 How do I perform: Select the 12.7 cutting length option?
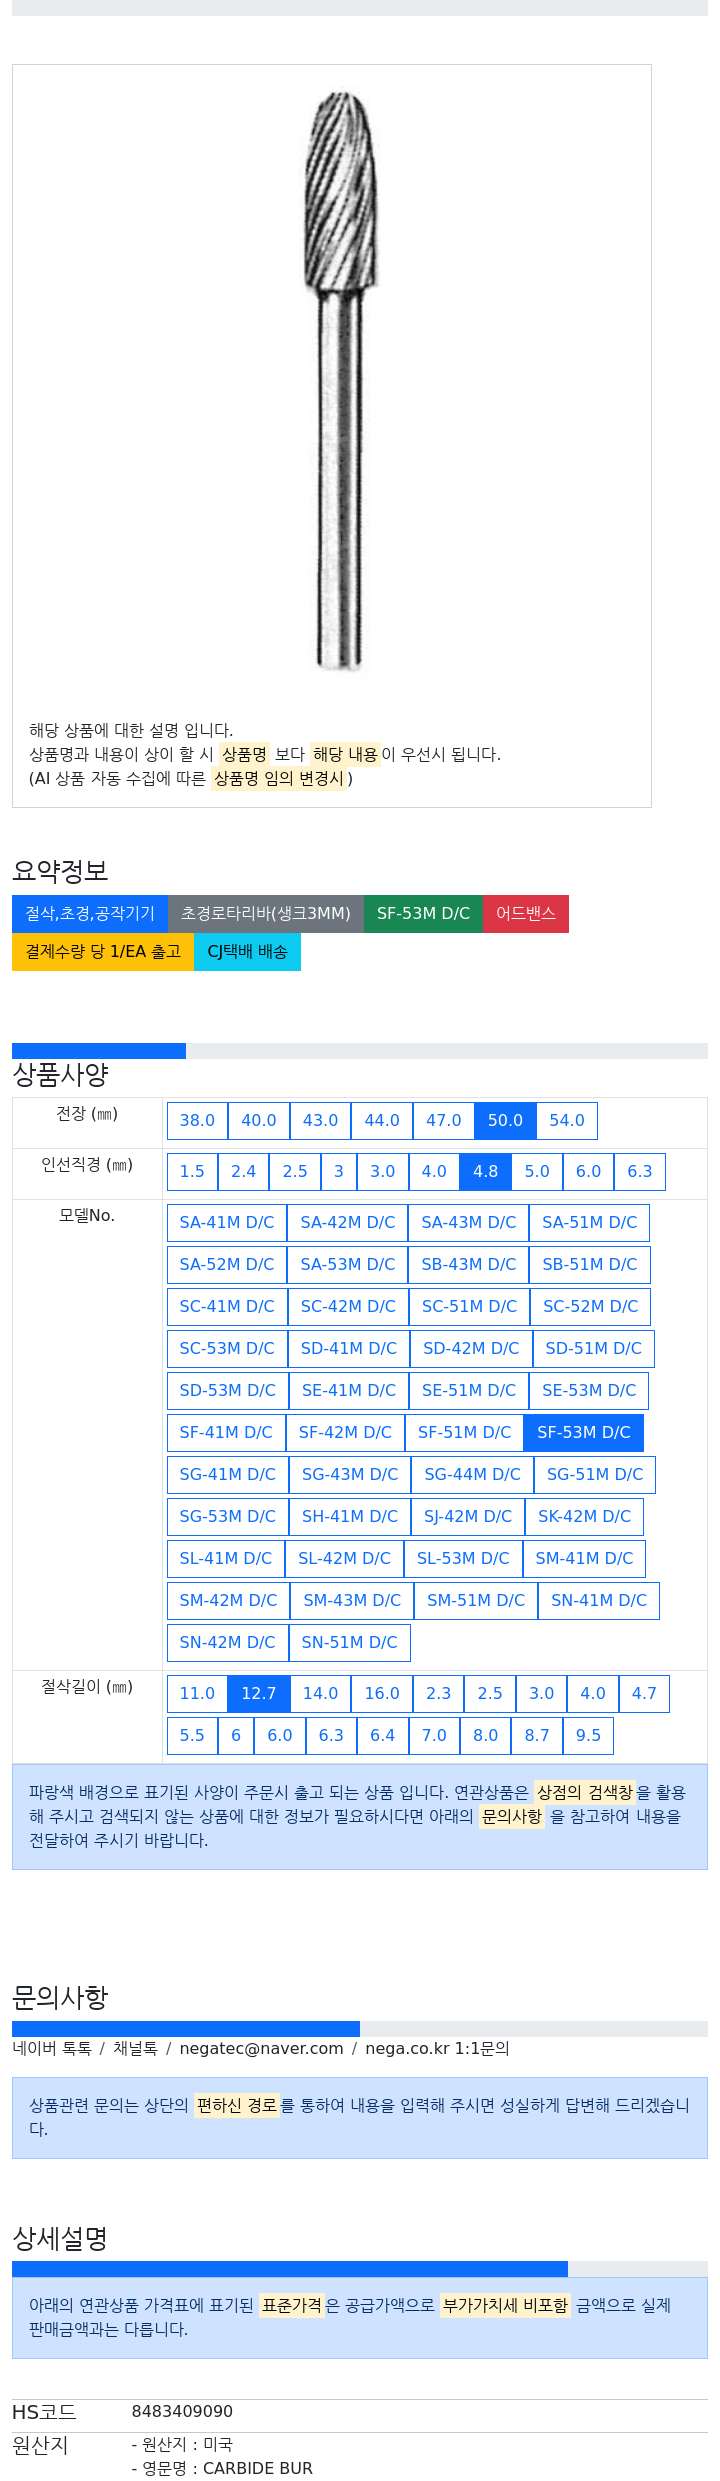click(259, 1694)
